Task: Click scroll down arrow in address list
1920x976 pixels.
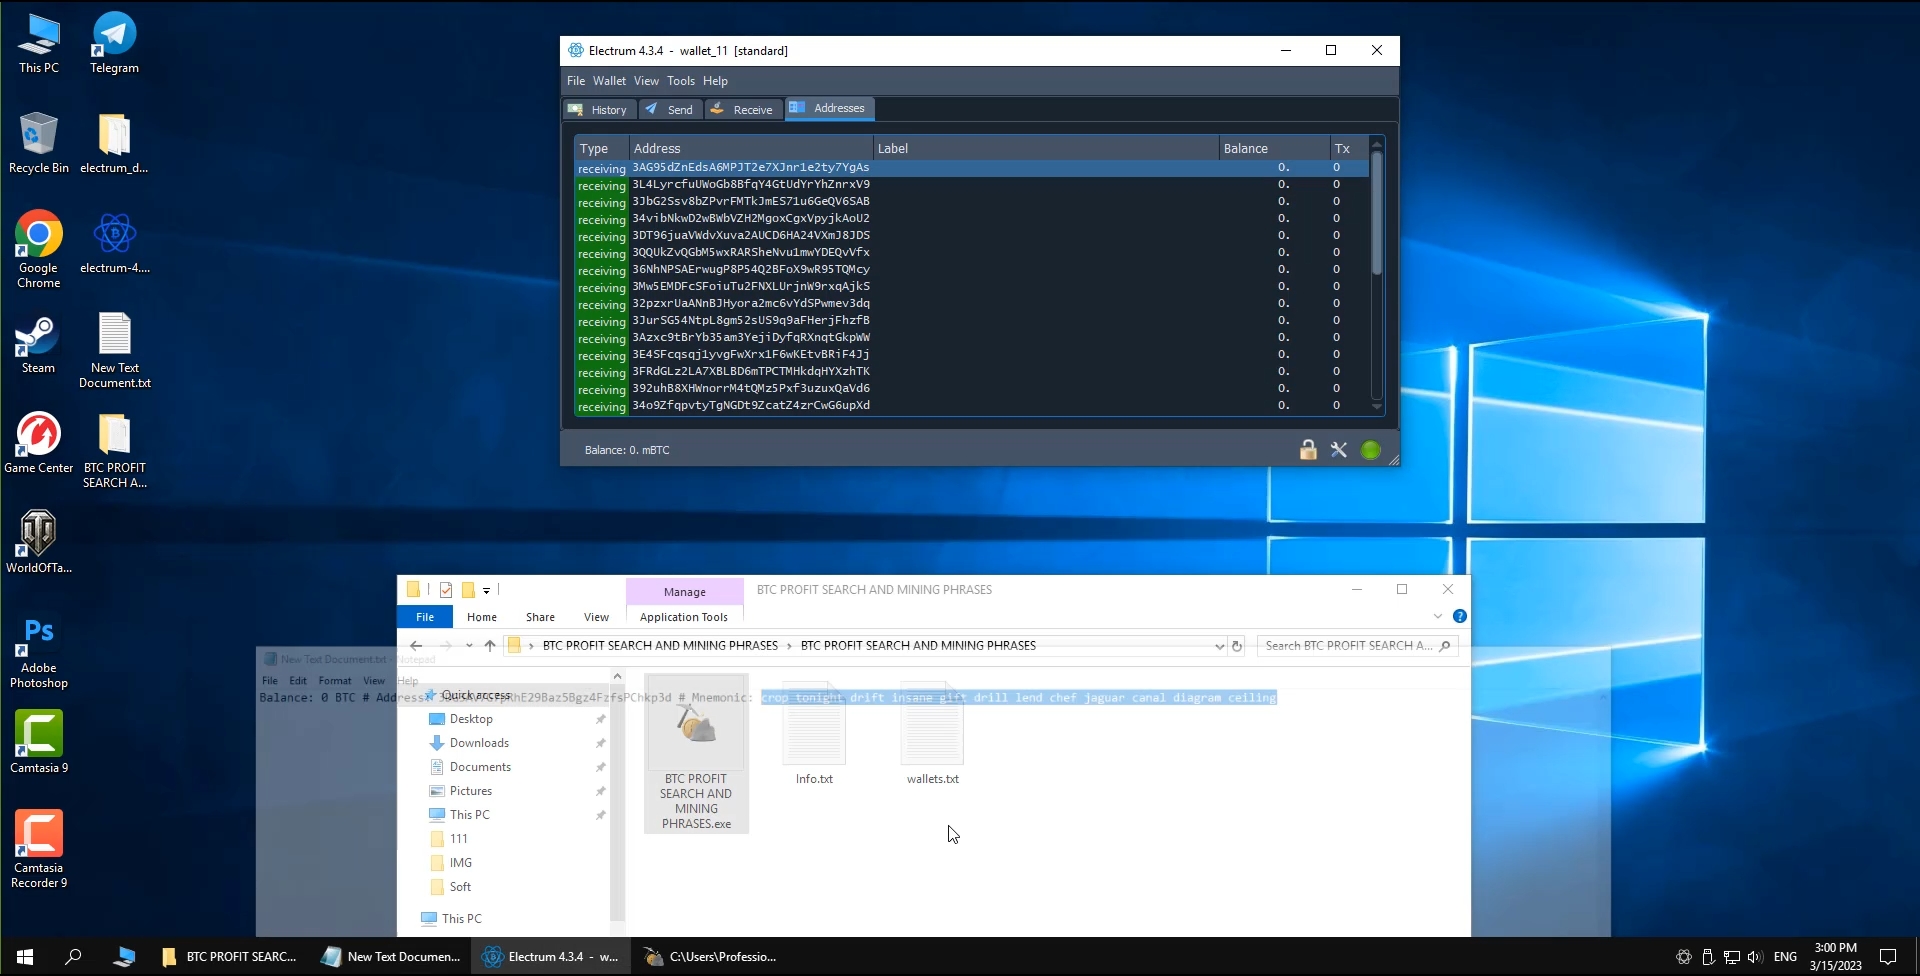Action: pyautogui.click(x=1377, y=406)
